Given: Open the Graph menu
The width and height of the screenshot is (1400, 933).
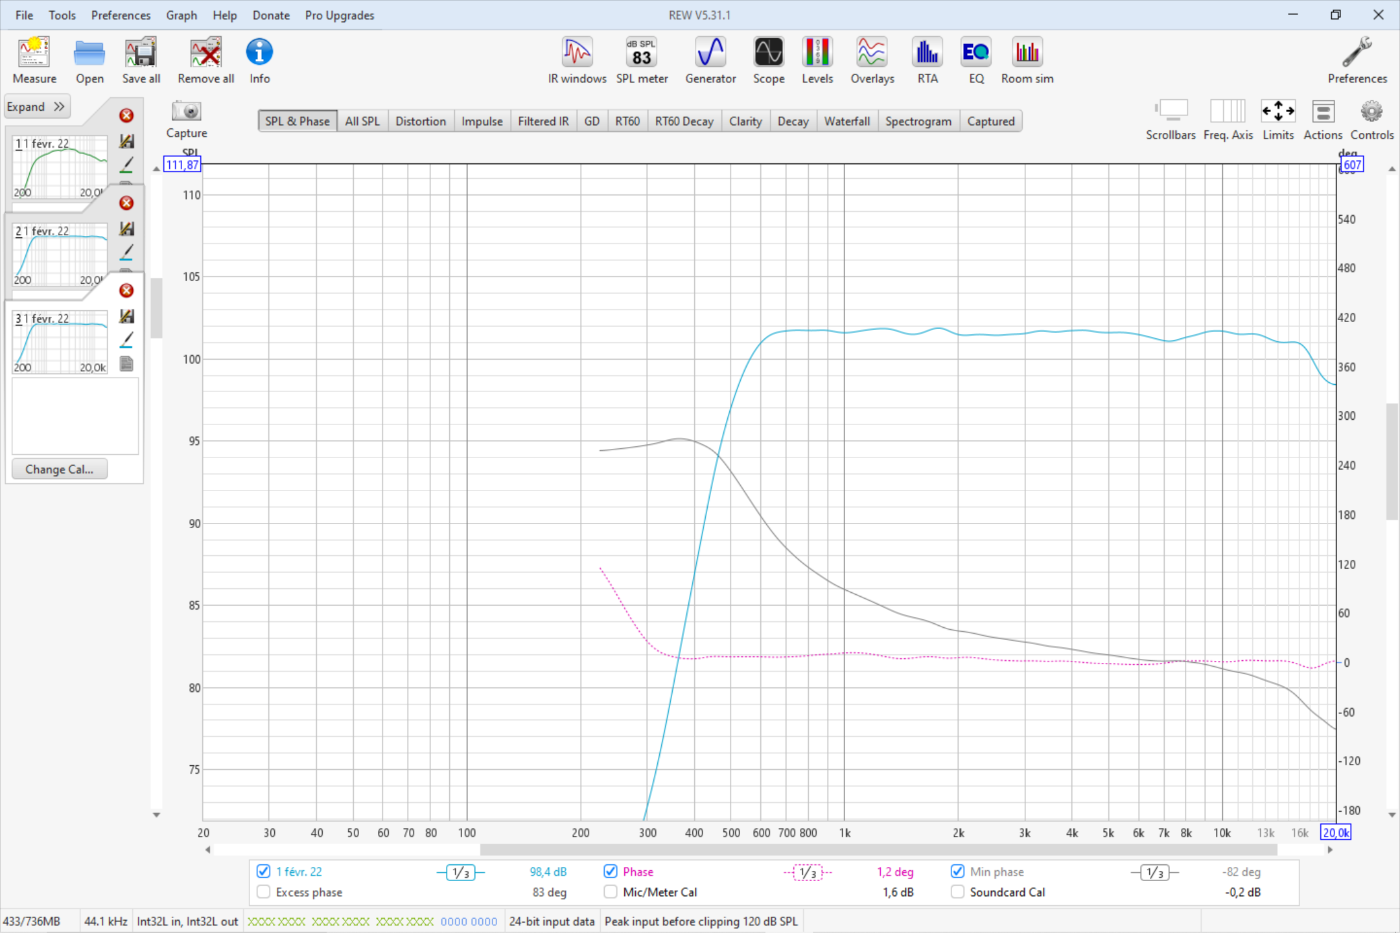Looking at the screenshot, I should pyautogui.click(x=181, y=15).
